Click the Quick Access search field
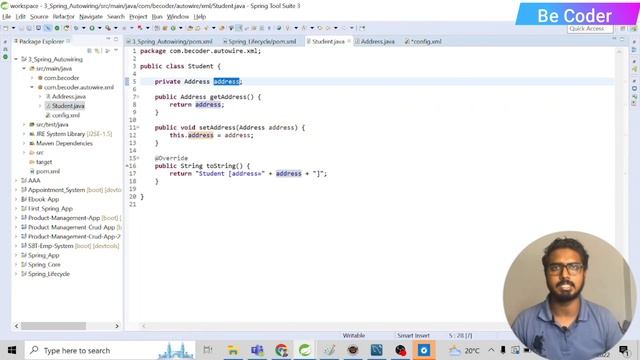 tap(590, 29)
